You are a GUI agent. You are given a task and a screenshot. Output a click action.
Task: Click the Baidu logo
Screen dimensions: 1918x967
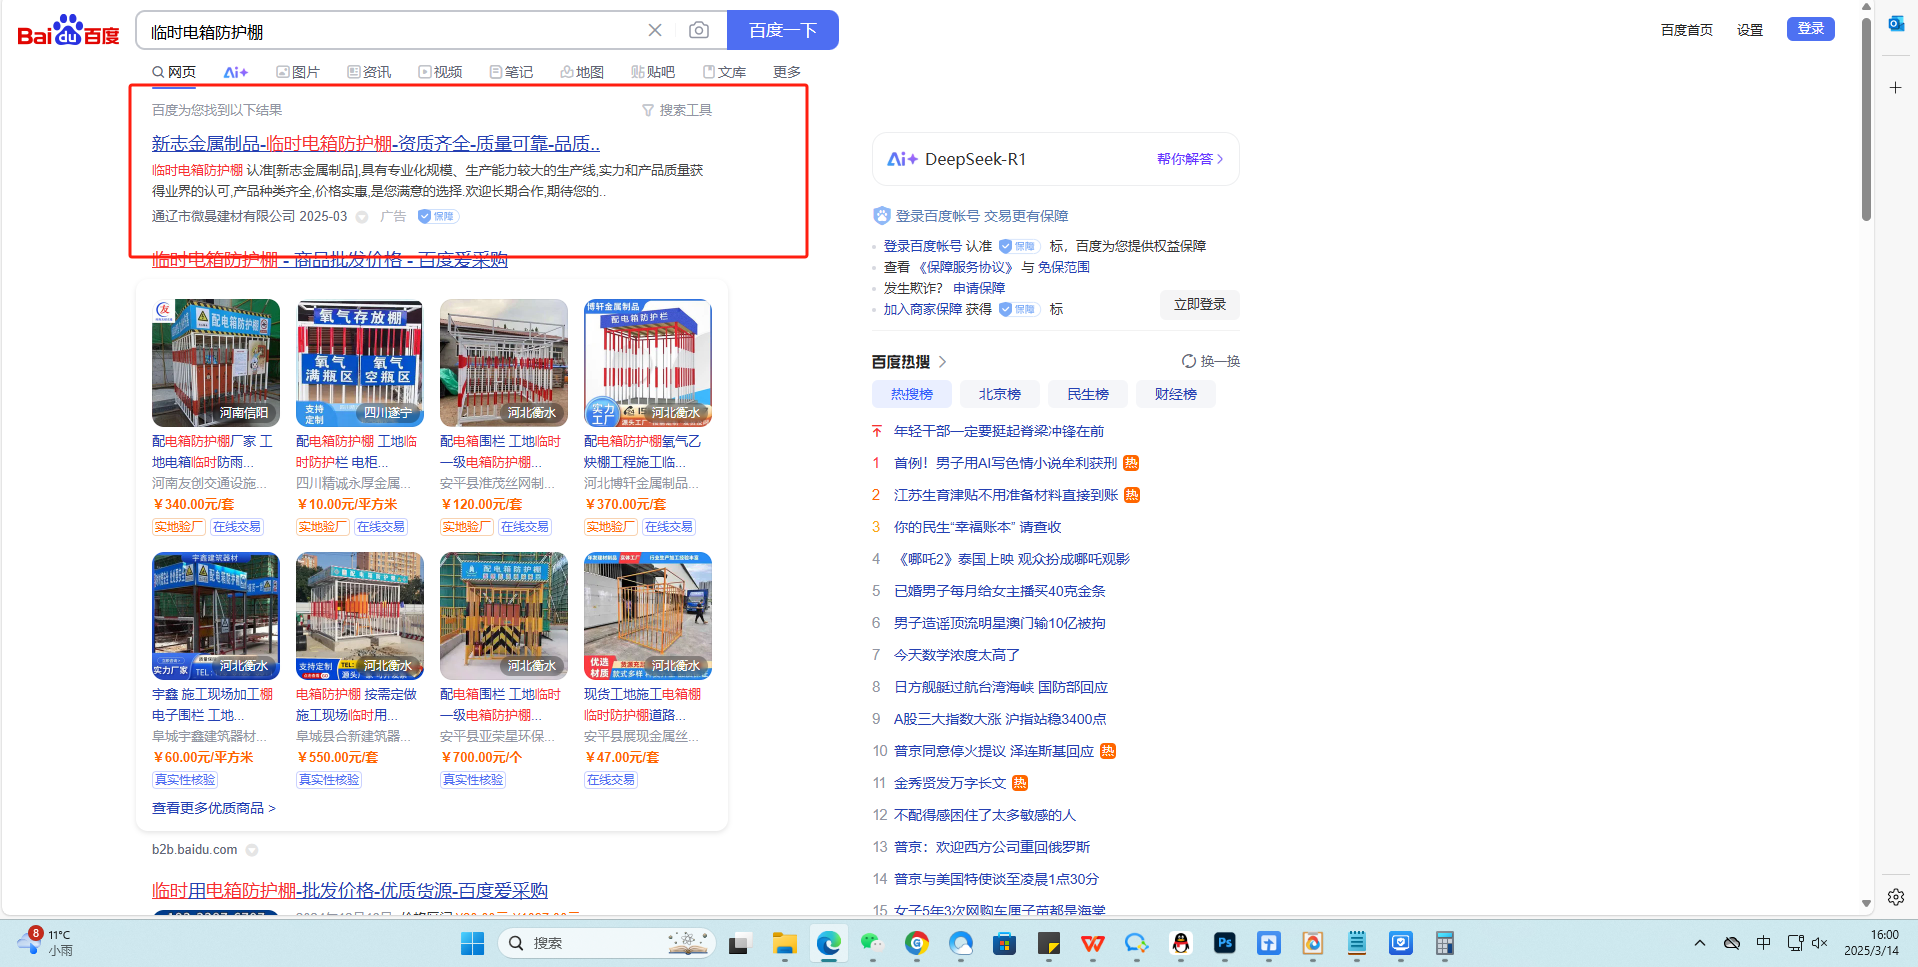point(68,32)
